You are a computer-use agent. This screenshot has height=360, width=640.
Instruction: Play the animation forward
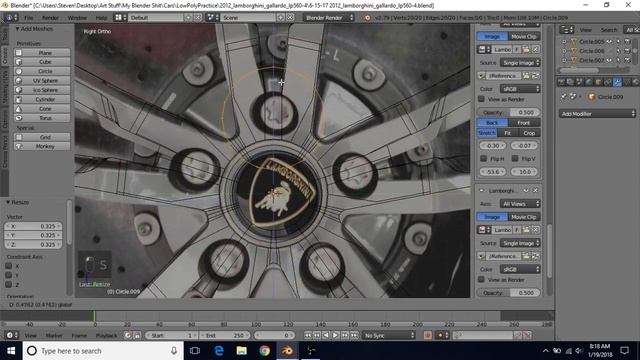click(336, 335)
